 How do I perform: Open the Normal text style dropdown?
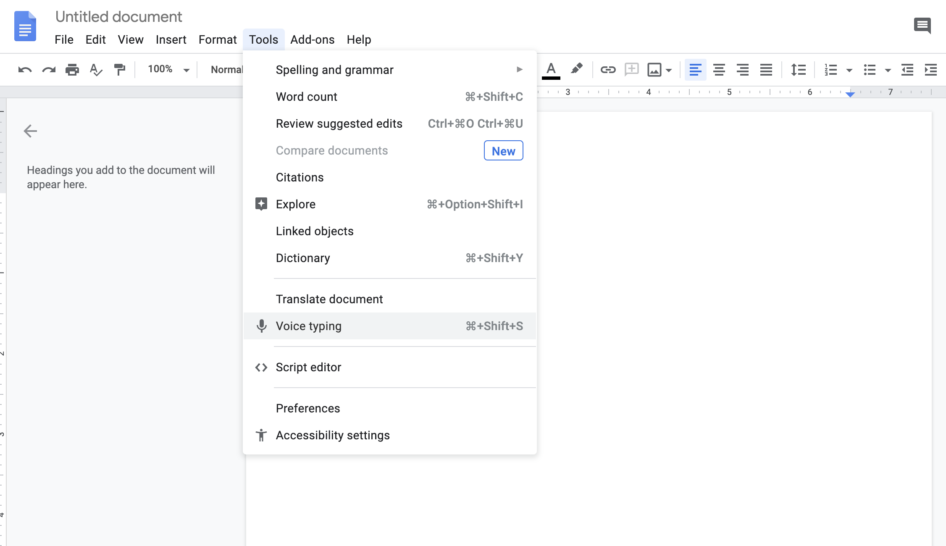click(x=226, y=70)
